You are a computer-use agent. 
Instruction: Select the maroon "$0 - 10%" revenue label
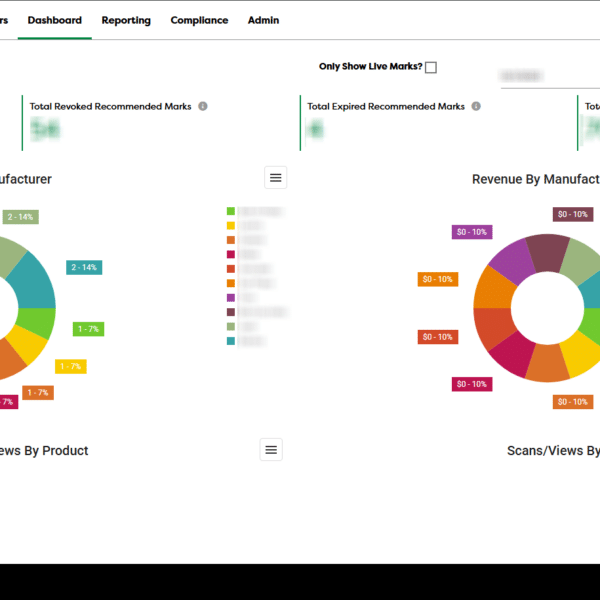[573, 214]
